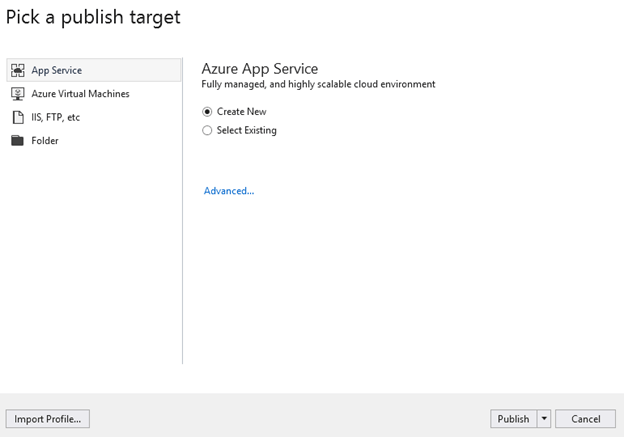Image resolution: width=624 pixels, height=437 pixels.
Task: Click the Folder icon in target list
Action: click(x=18, y=140)
